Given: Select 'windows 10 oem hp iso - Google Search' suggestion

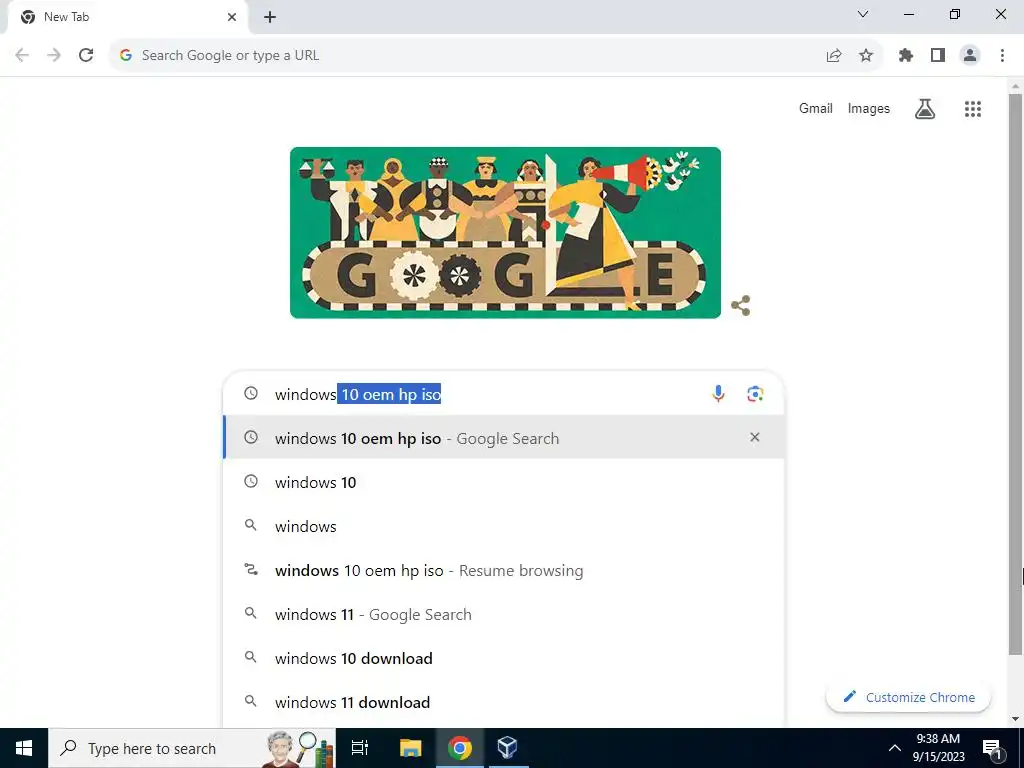Looking at the screenshot, I should [504, 438].
